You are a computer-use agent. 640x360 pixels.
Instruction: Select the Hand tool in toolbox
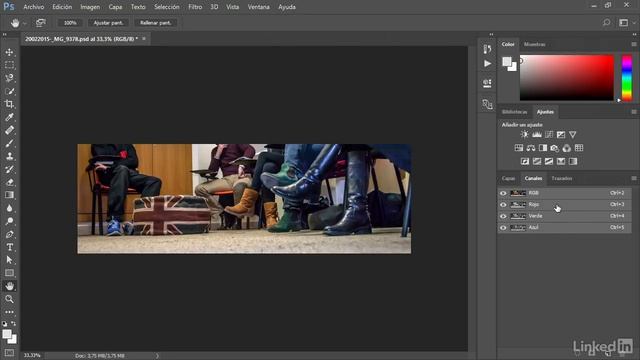pos(9,286)
